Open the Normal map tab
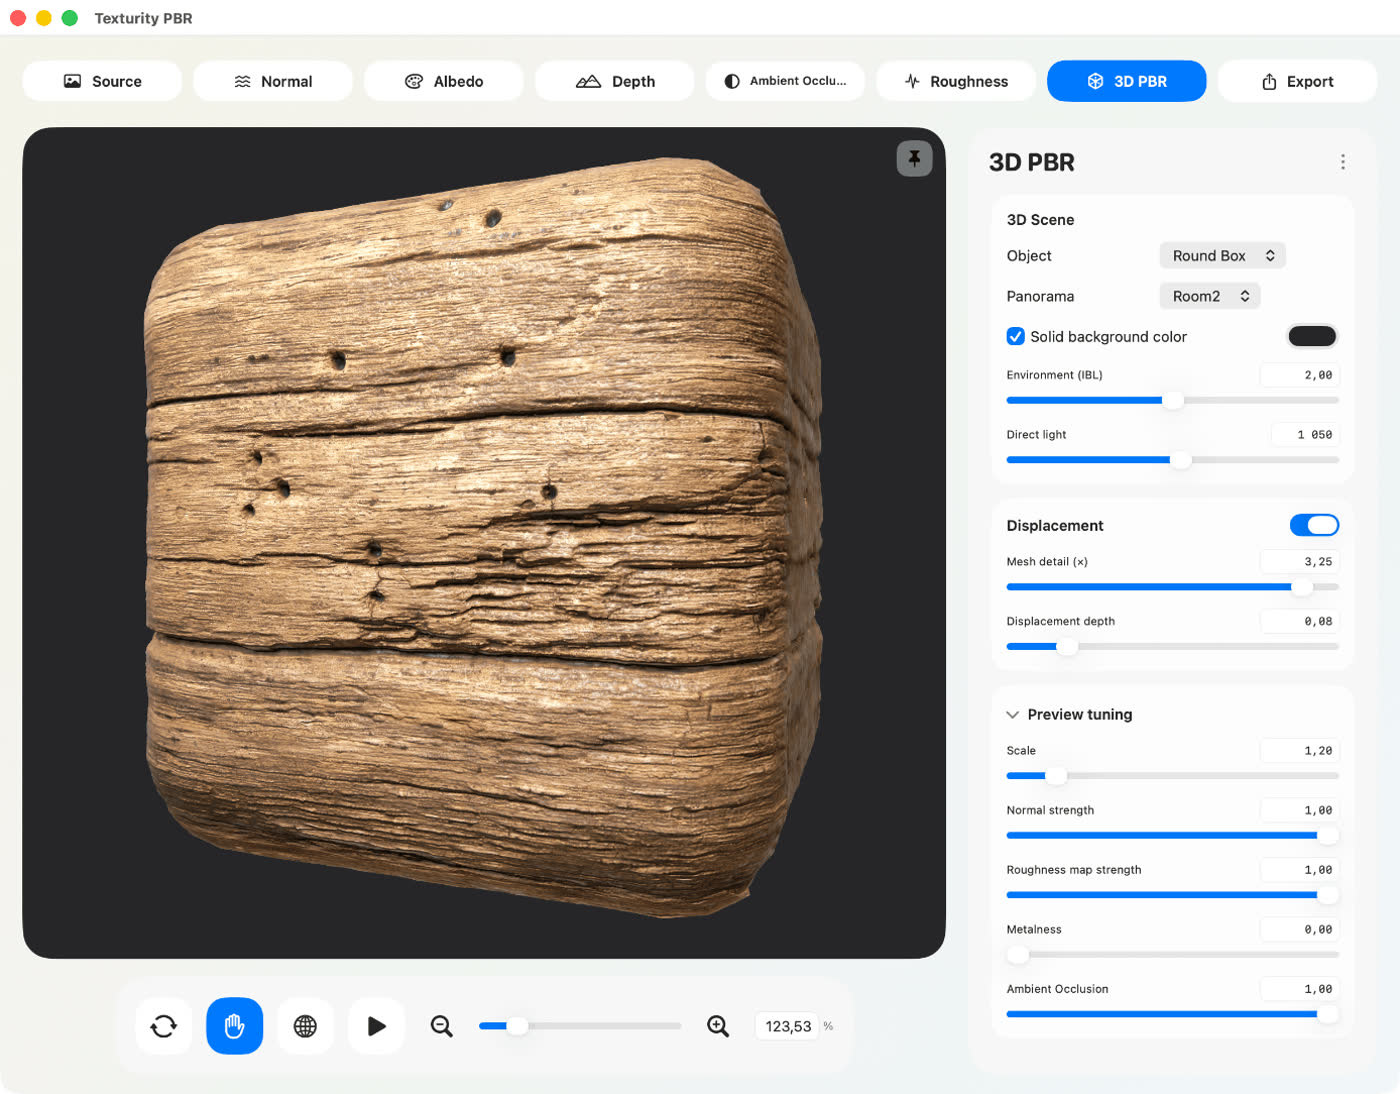The width and height of the screenshot is (1400, 1094). 273,81
